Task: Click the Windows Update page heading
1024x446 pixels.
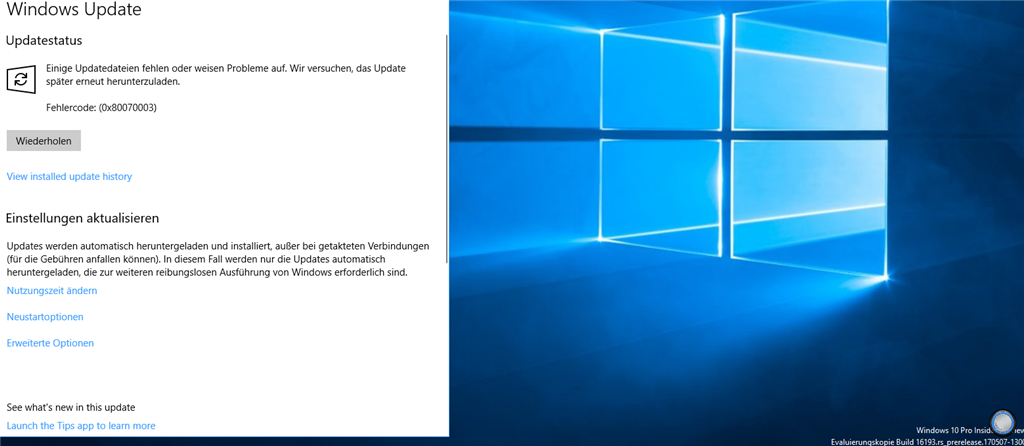Action: coord(73,9)
